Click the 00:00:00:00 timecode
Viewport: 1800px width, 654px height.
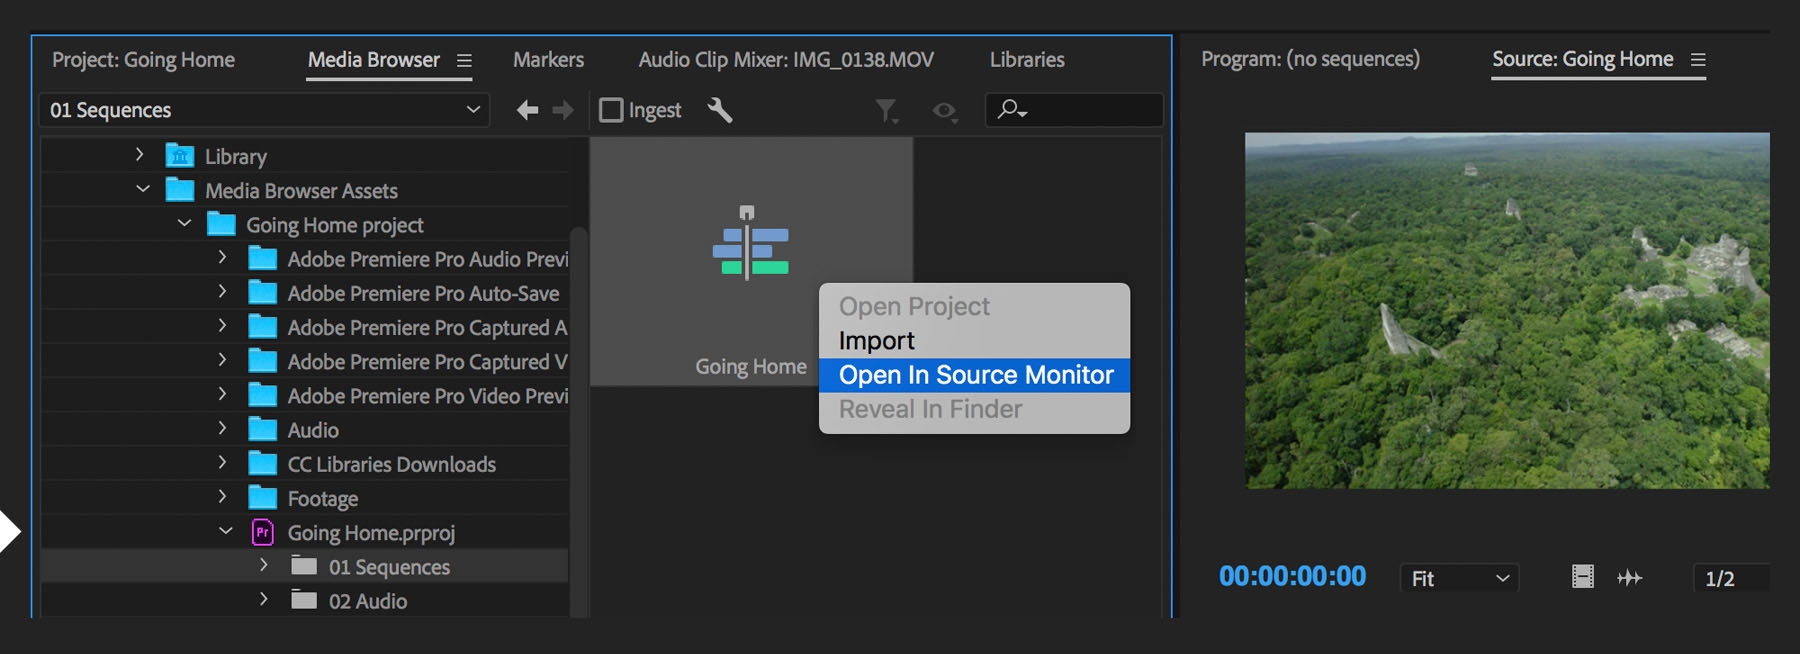point(1292,576)
